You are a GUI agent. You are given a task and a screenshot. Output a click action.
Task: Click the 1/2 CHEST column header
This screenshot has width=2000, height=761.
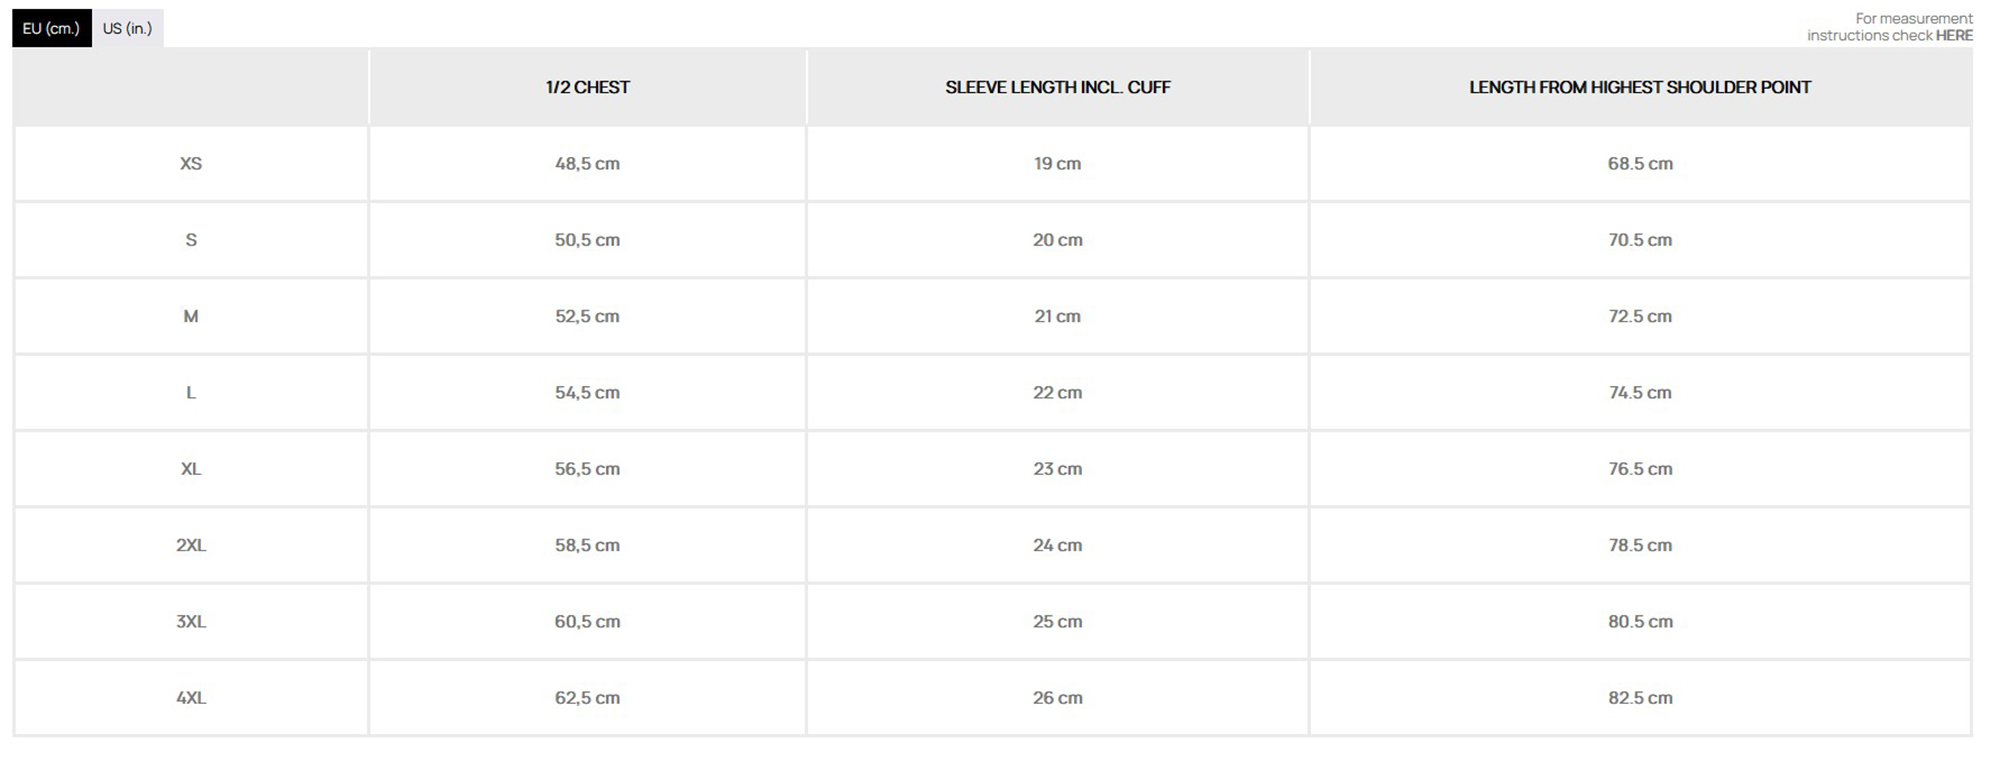click(587, 87)
